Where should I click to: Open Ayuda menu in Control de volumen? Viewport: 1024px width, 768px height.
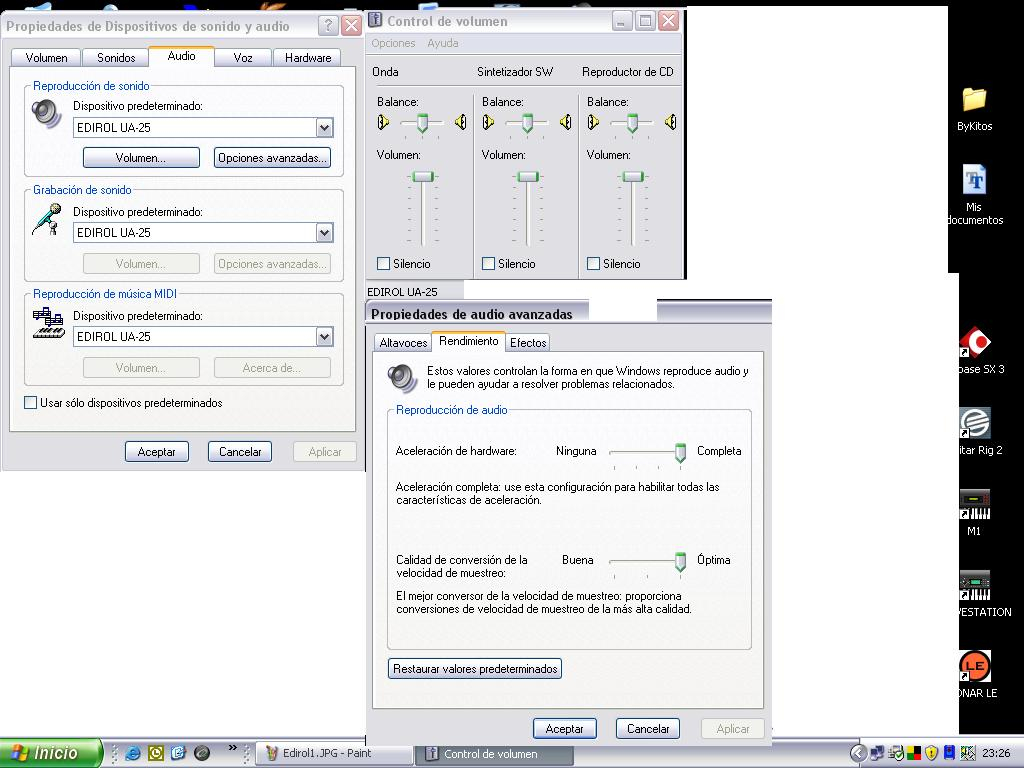(x=443, y=43)
